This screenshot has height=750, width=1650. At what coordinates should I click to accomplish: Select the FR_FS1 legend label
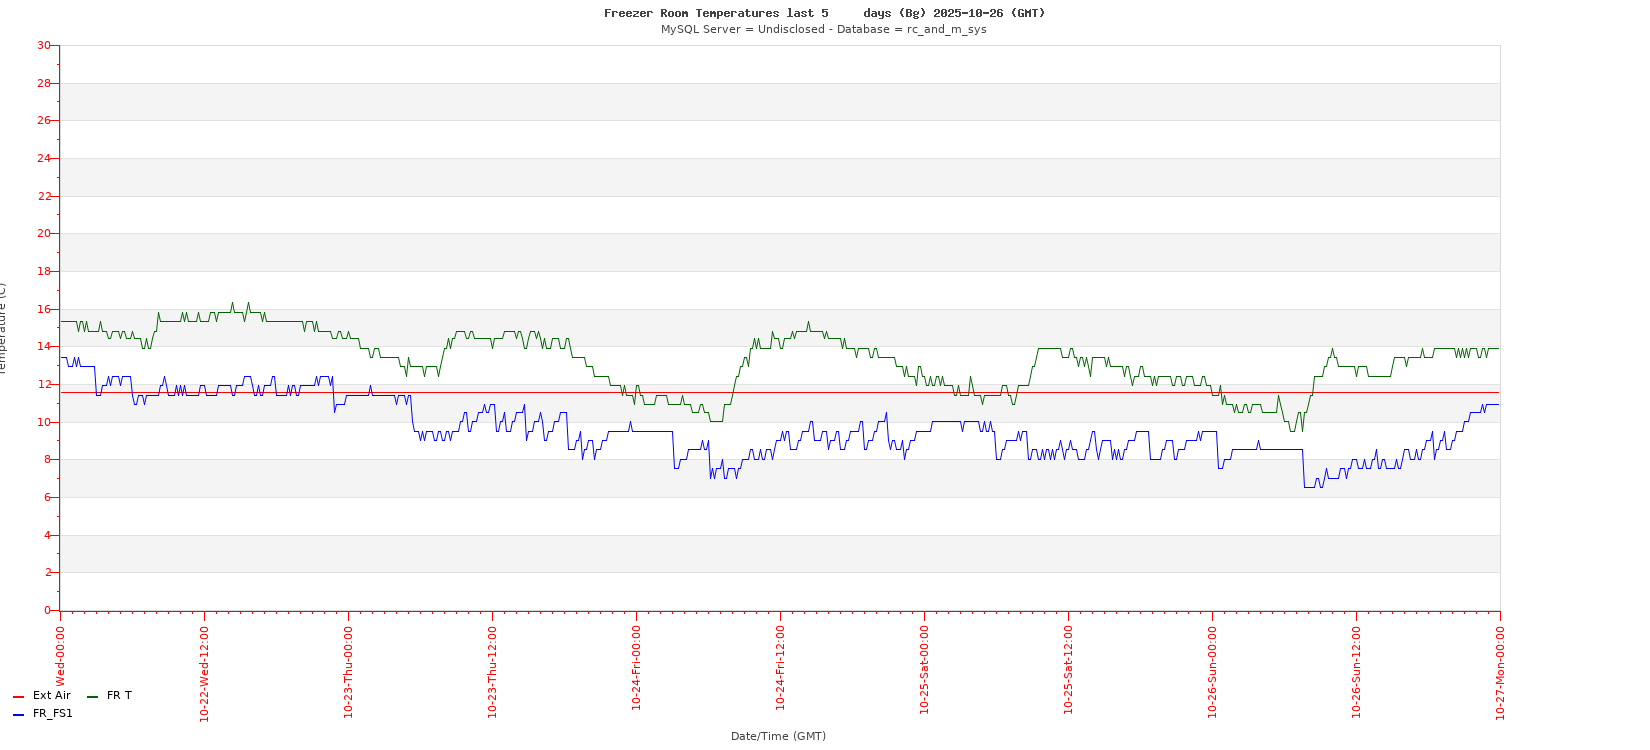click(52, 714)
